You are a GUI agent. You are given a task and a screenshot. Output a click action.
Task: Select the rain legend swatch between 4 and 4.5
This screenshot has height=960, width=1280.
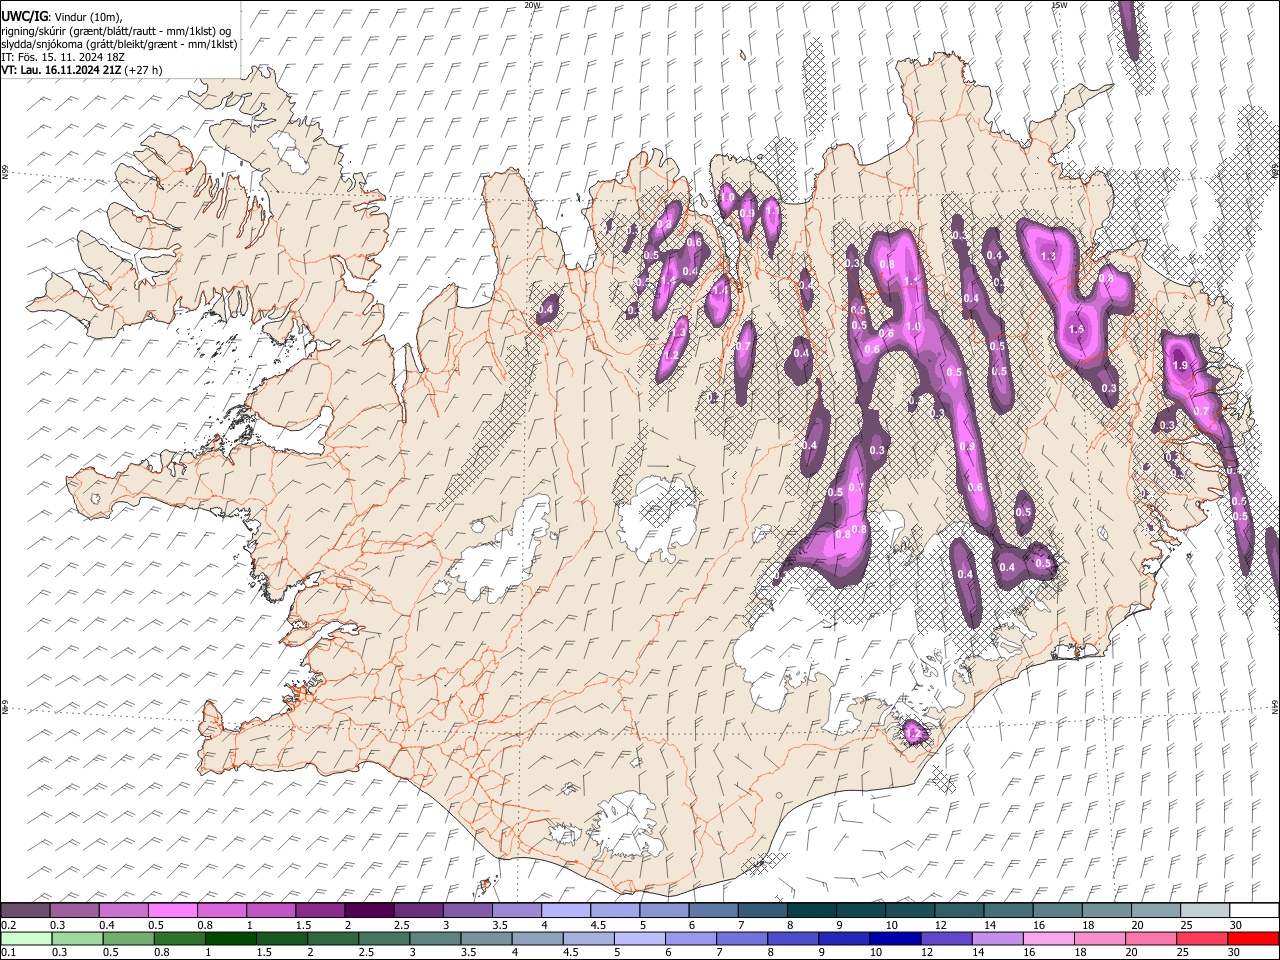(537, 939)
